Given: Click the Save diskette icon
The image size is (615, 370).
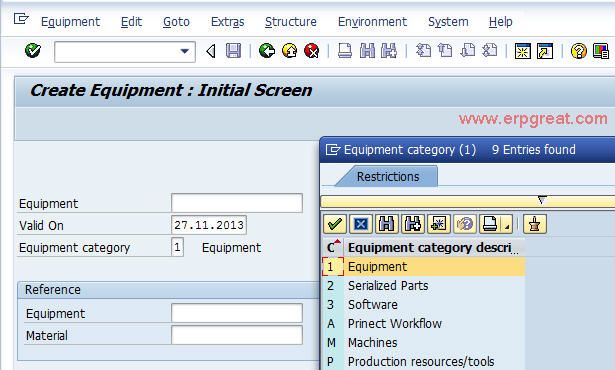Looking at the screenshot, I should (233, 51).
